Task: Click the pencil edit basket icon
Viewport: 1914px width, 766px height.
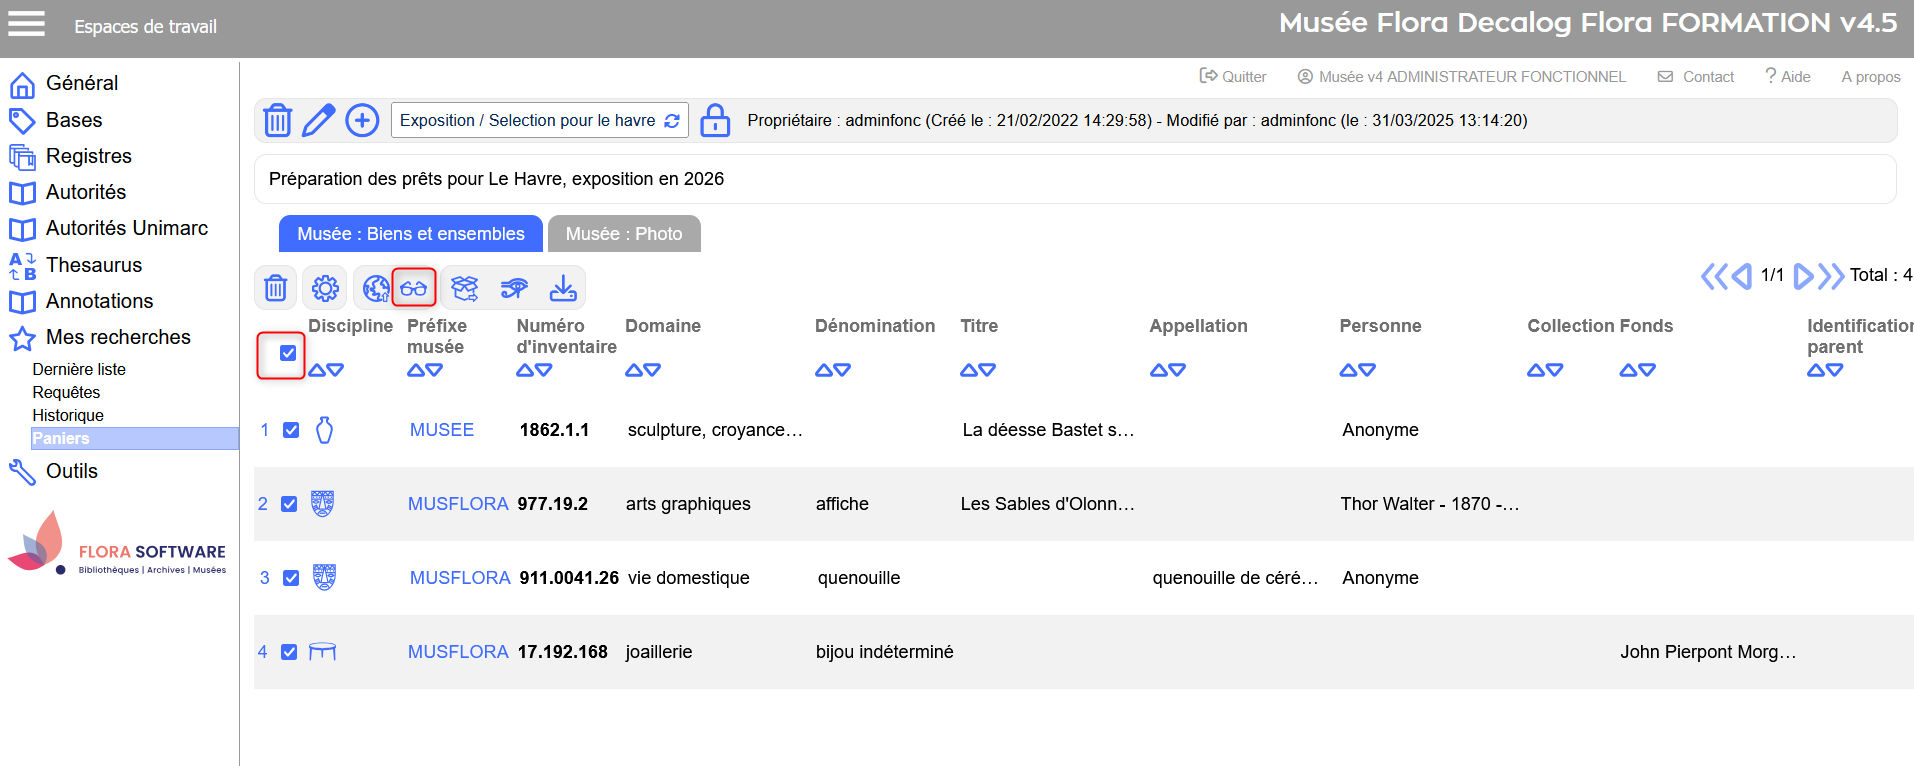Action: pos(318,120)
